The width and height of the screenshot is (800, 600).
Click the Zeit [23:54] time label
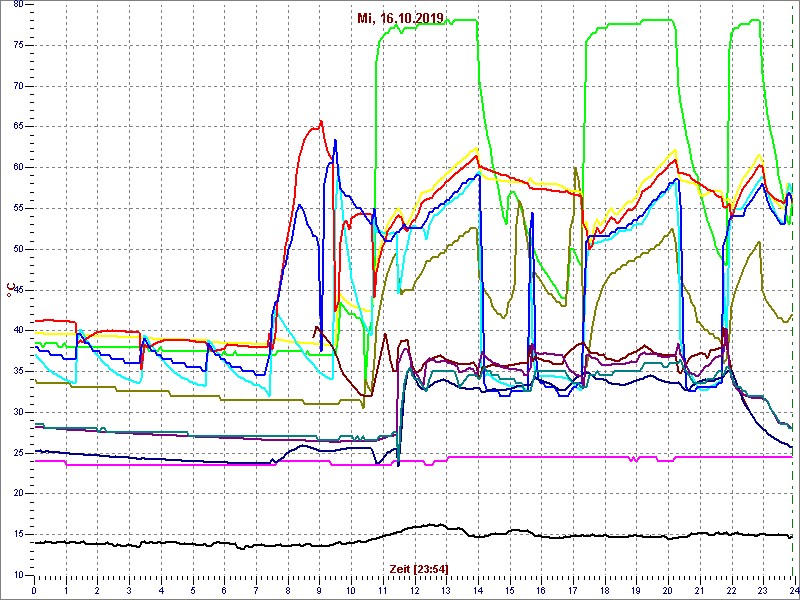[419, 568]
